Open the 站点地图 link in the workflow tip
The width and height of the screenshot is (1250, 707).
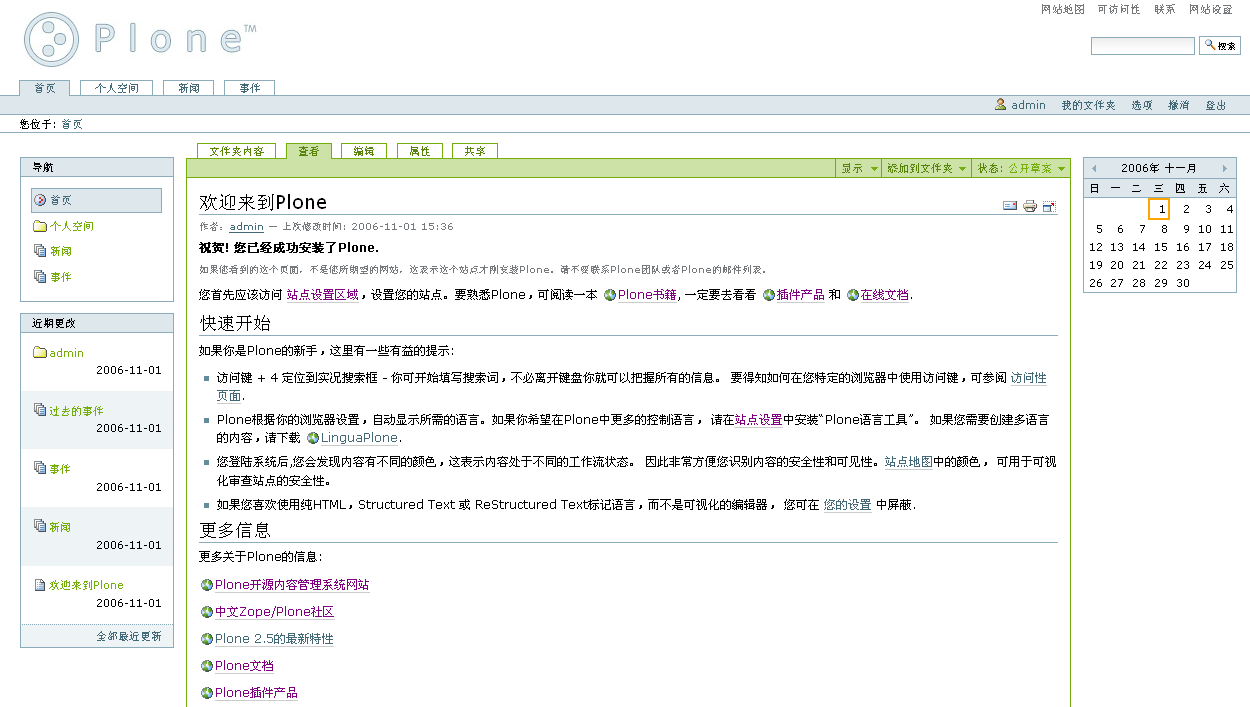[908, 462]
